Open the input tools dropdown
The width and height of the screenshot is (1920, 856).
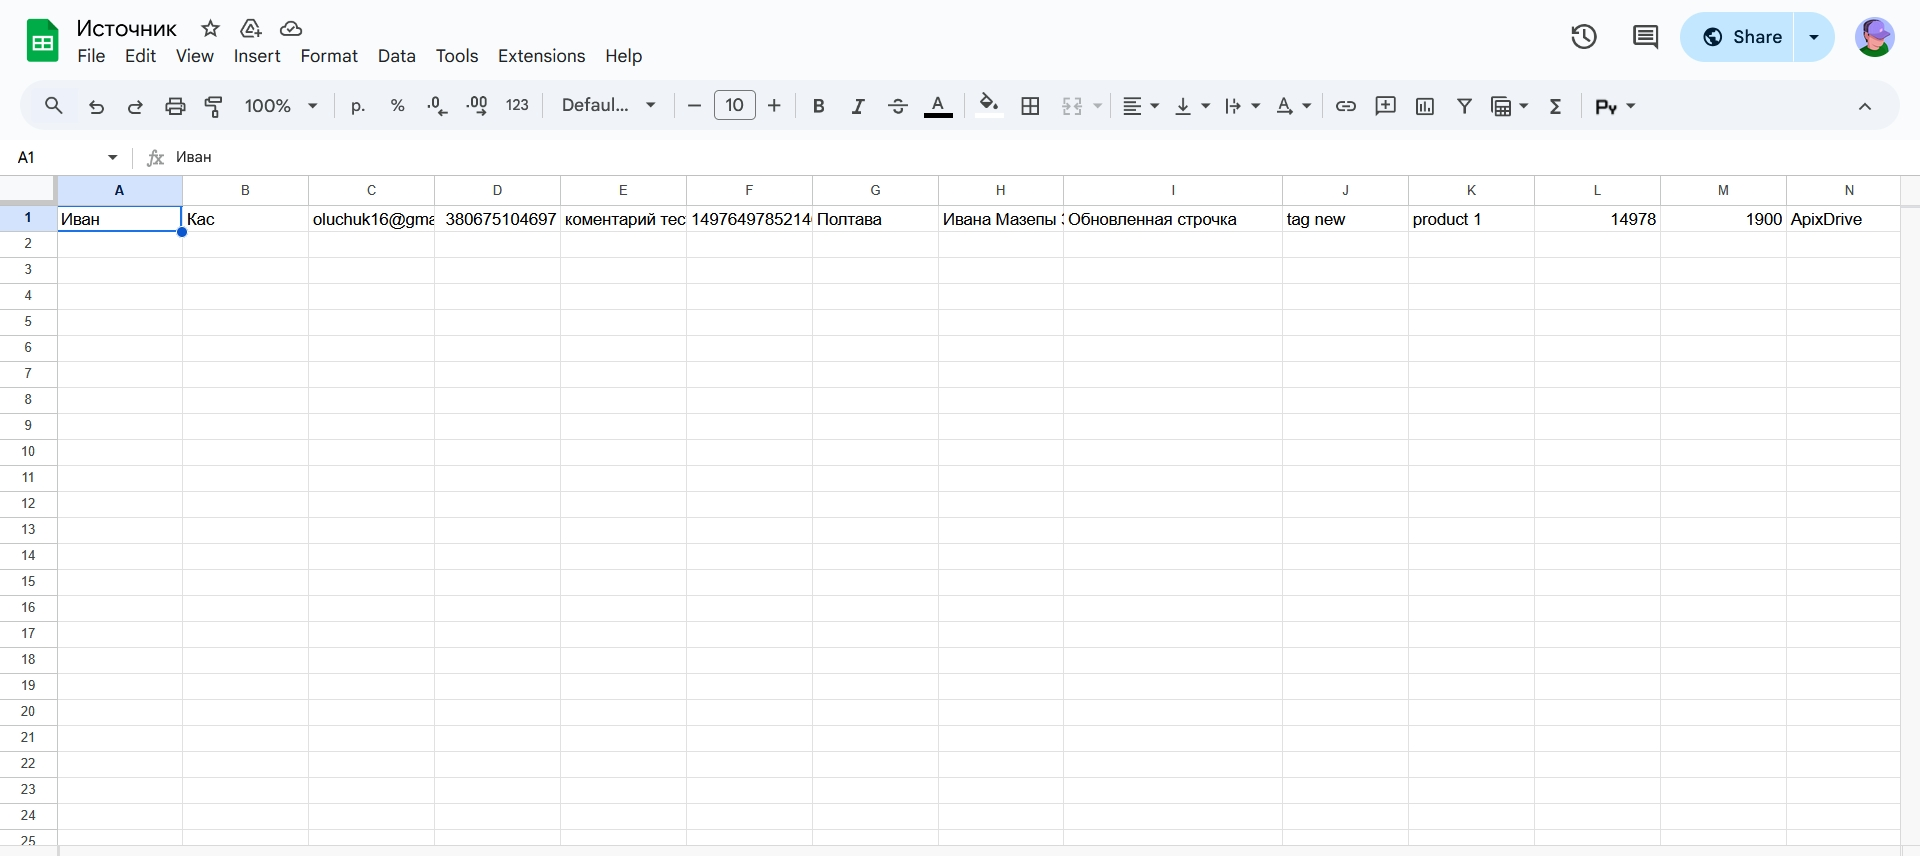(x=1615, y=106)
